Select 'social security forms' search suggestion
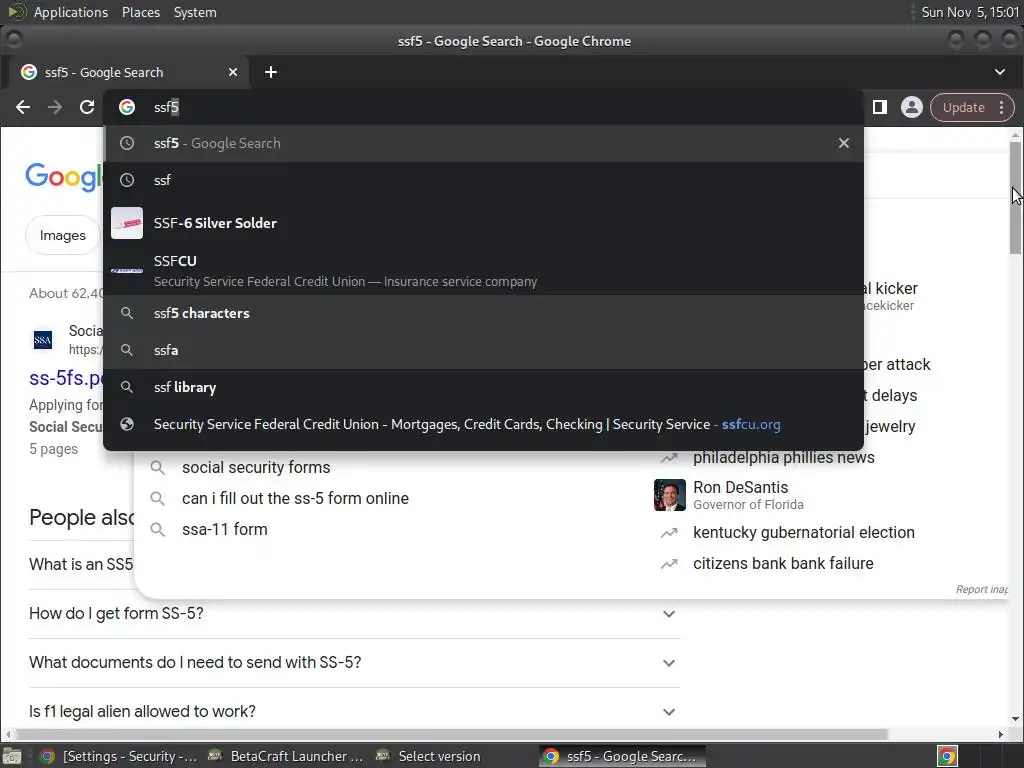1024x768 pixels. pyautogui.click(x=256, y=468)
